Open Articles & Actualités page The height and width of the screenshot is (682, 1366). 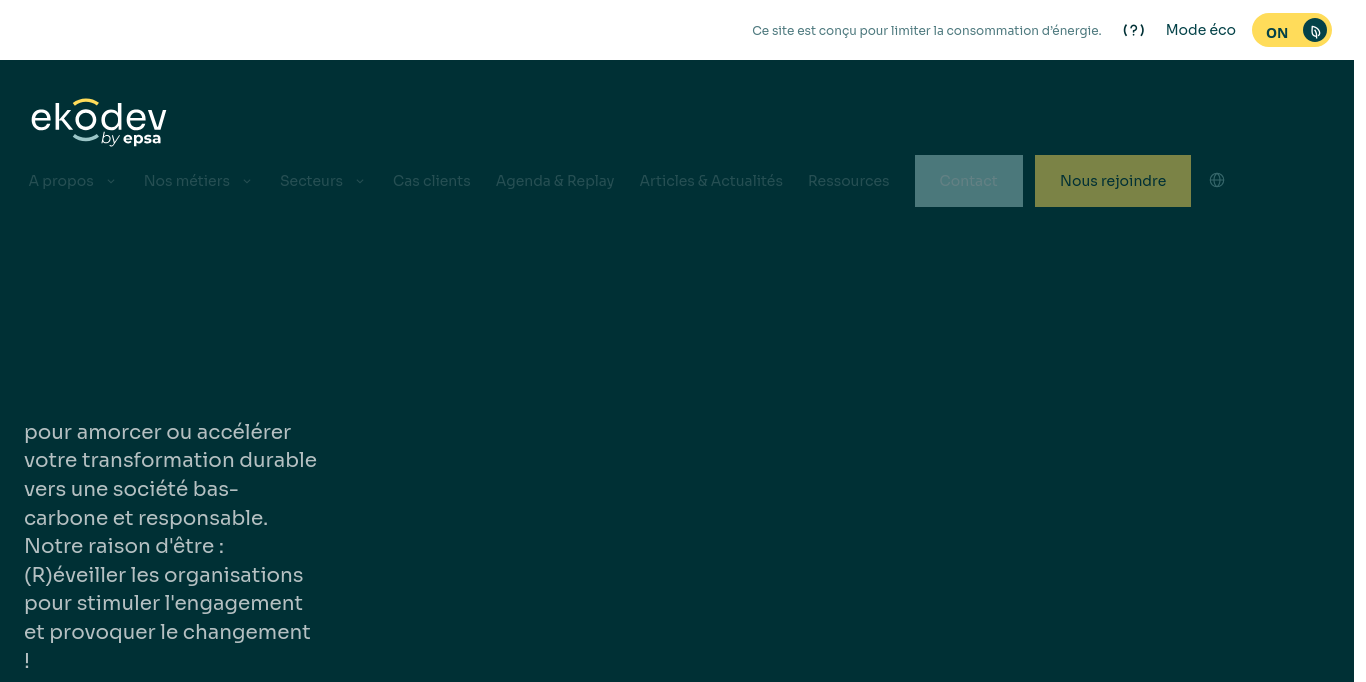[711, 181]
